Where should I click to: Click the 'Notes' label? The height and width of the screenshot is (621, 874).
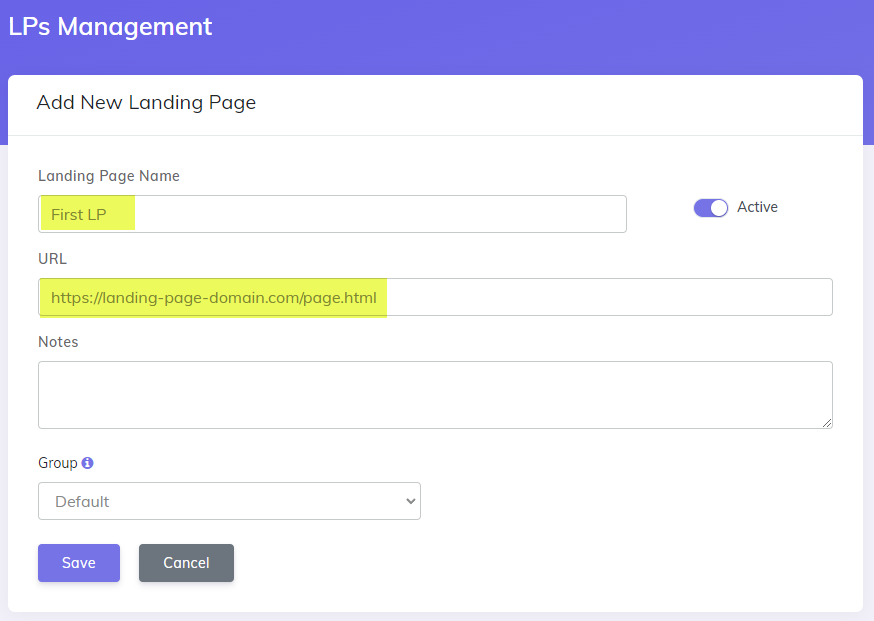(x=58, y=342)
